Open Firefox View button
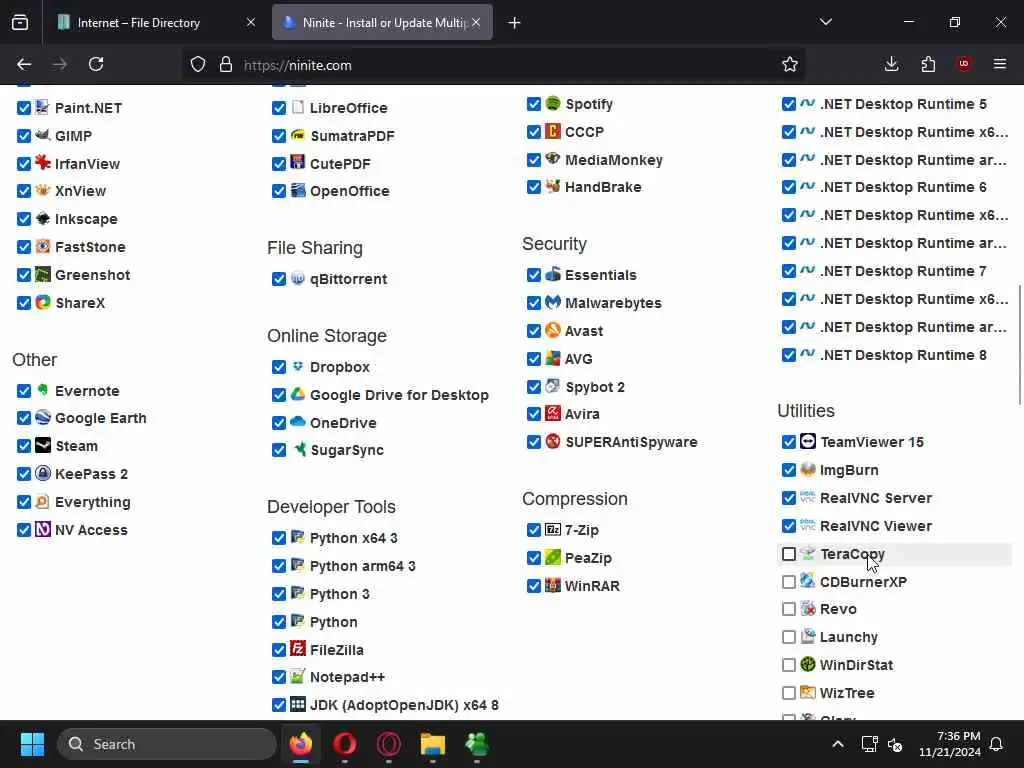1024x768 pixels. click(x=20, y=23)
